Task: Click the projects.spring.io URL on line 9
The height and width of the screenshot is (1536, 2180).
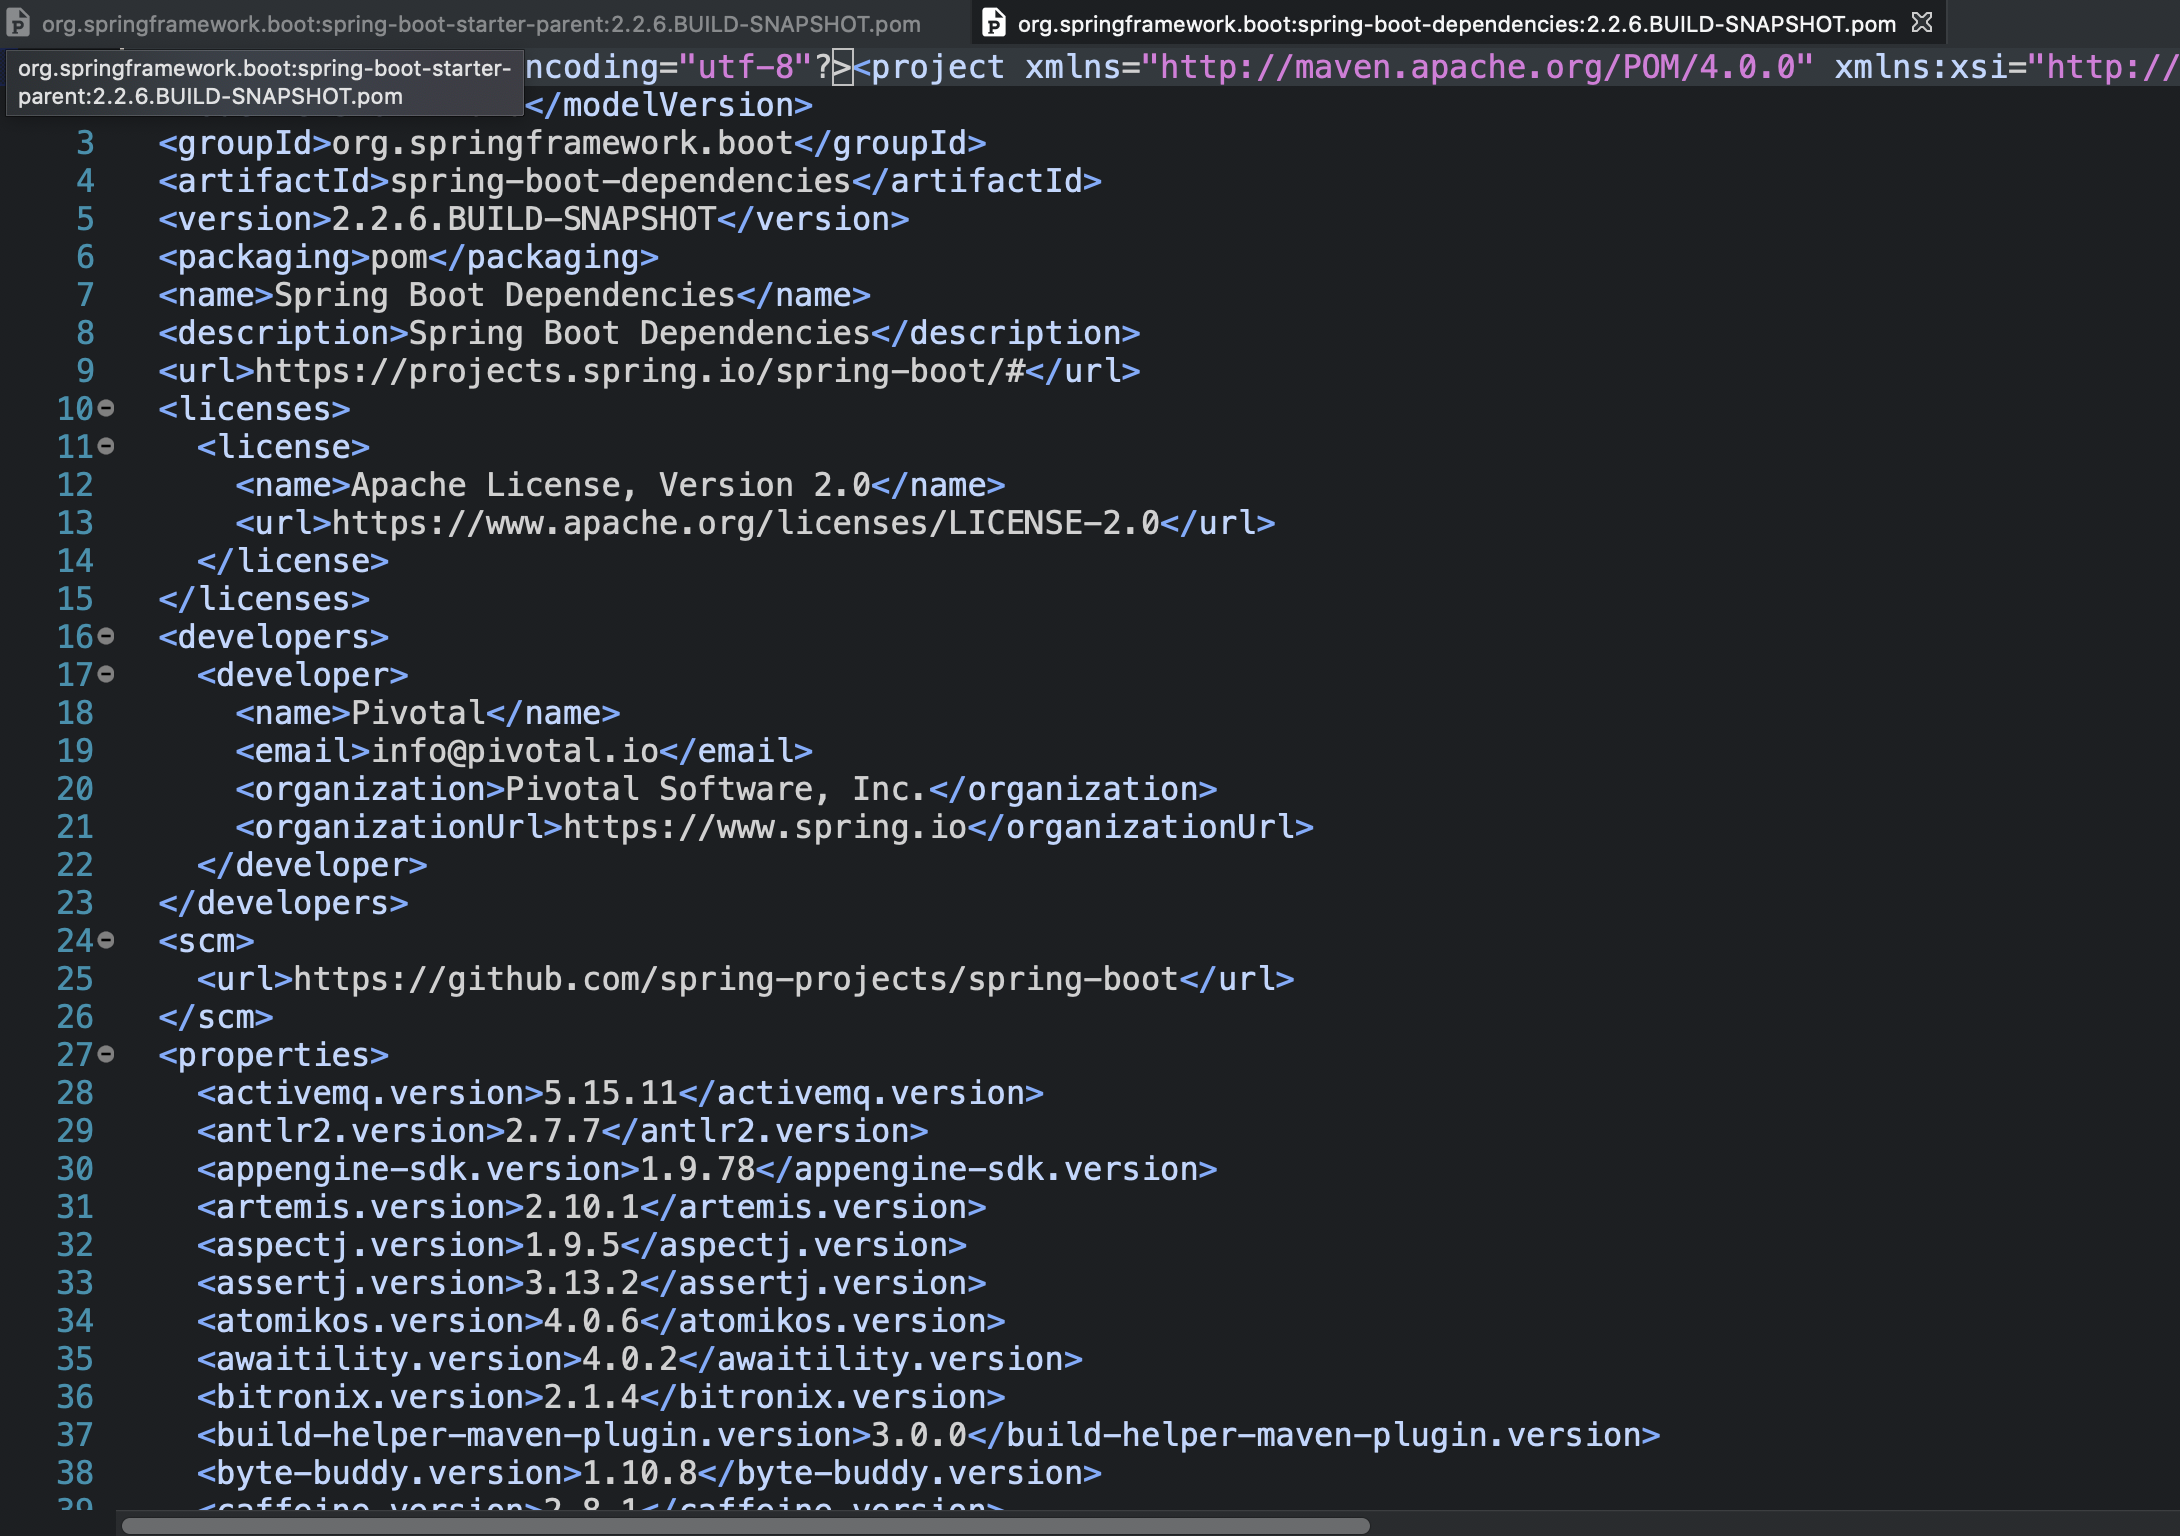Action: tap(640, 371)
